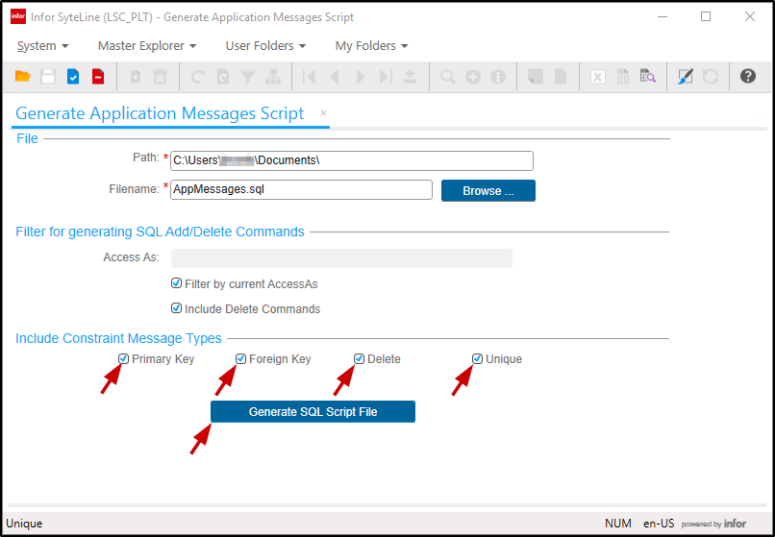Click the trash delete toolbar icon
This screenshot has width=775, height=537.
coord(160,77)
